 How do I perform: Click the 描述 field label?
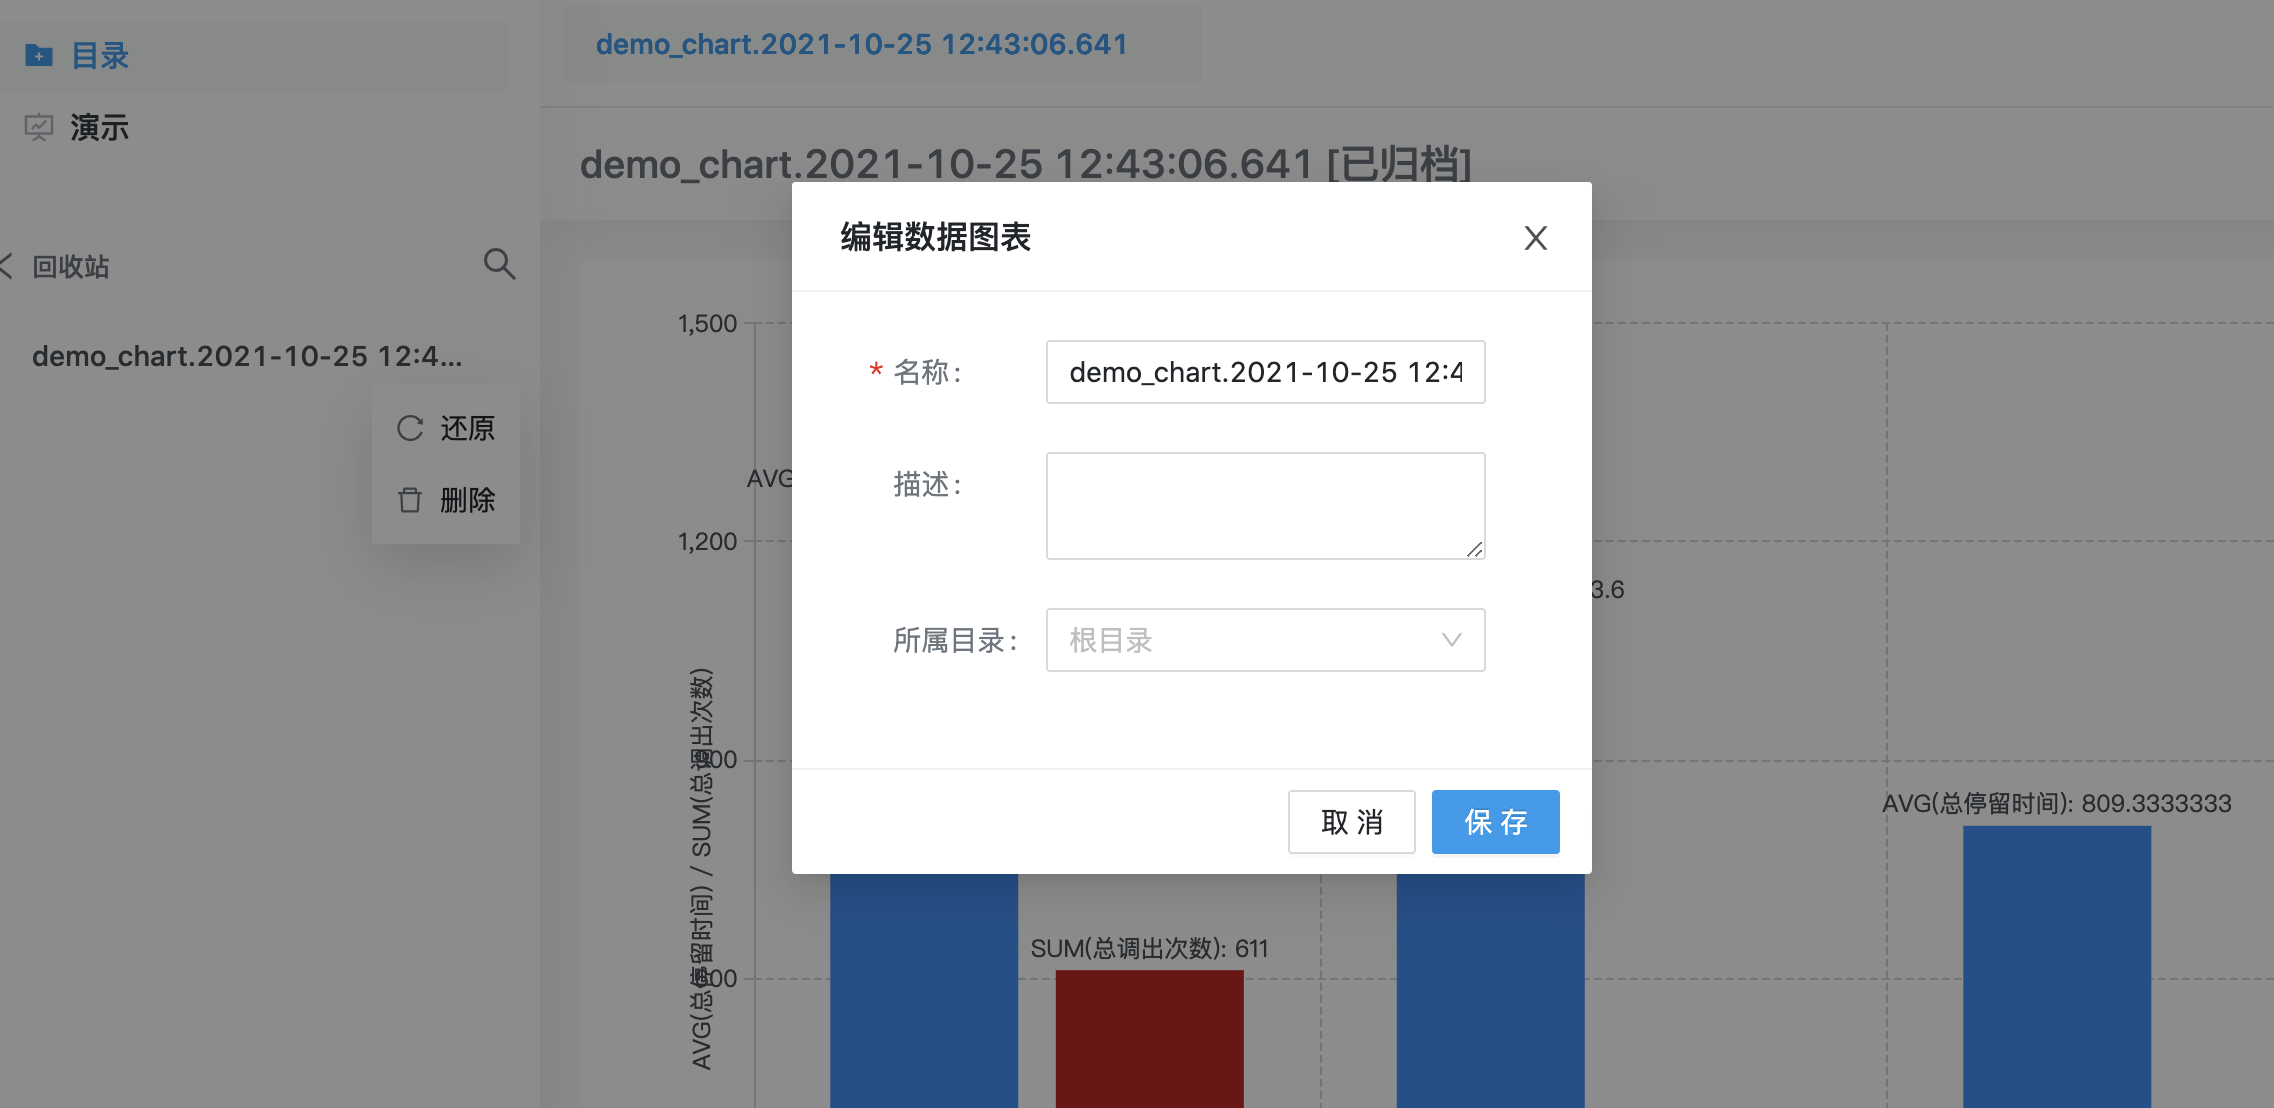coord(927,484)
